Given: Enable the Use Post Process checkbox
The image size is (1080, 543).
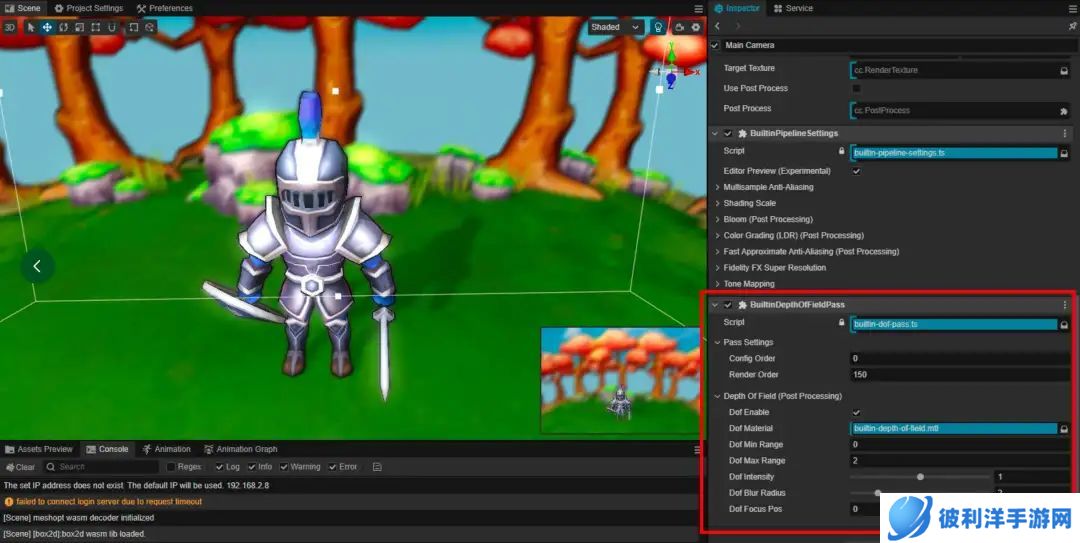Looking at the screenshot, I should pos(856,88).
